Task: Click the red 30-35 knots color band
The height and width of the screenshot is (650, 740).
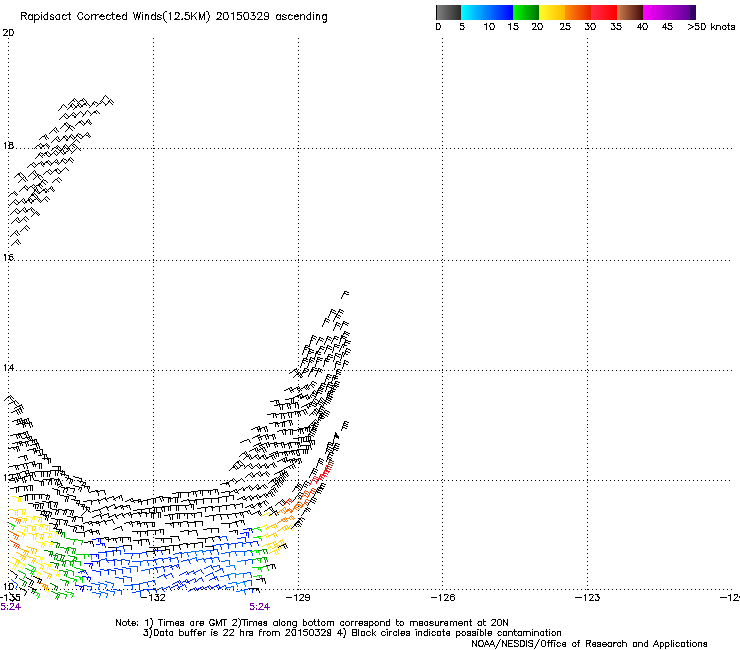Action: pyautogui.click(x=604, y=12)
